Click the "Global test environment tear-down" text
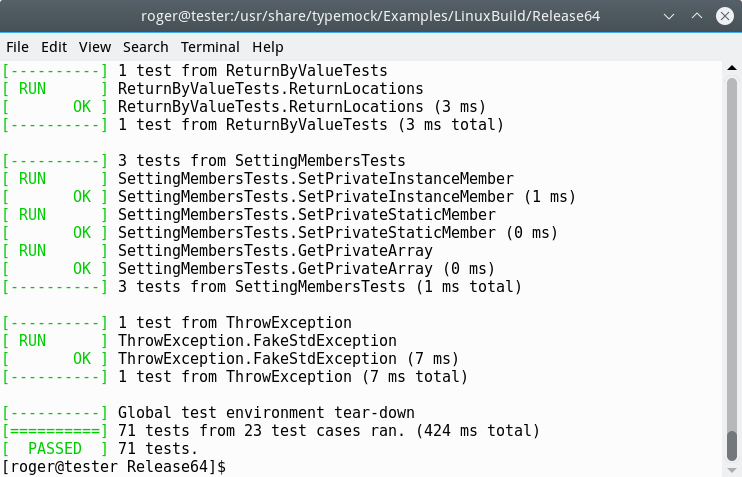The image size is (742, 477). [x=266, y=413]
